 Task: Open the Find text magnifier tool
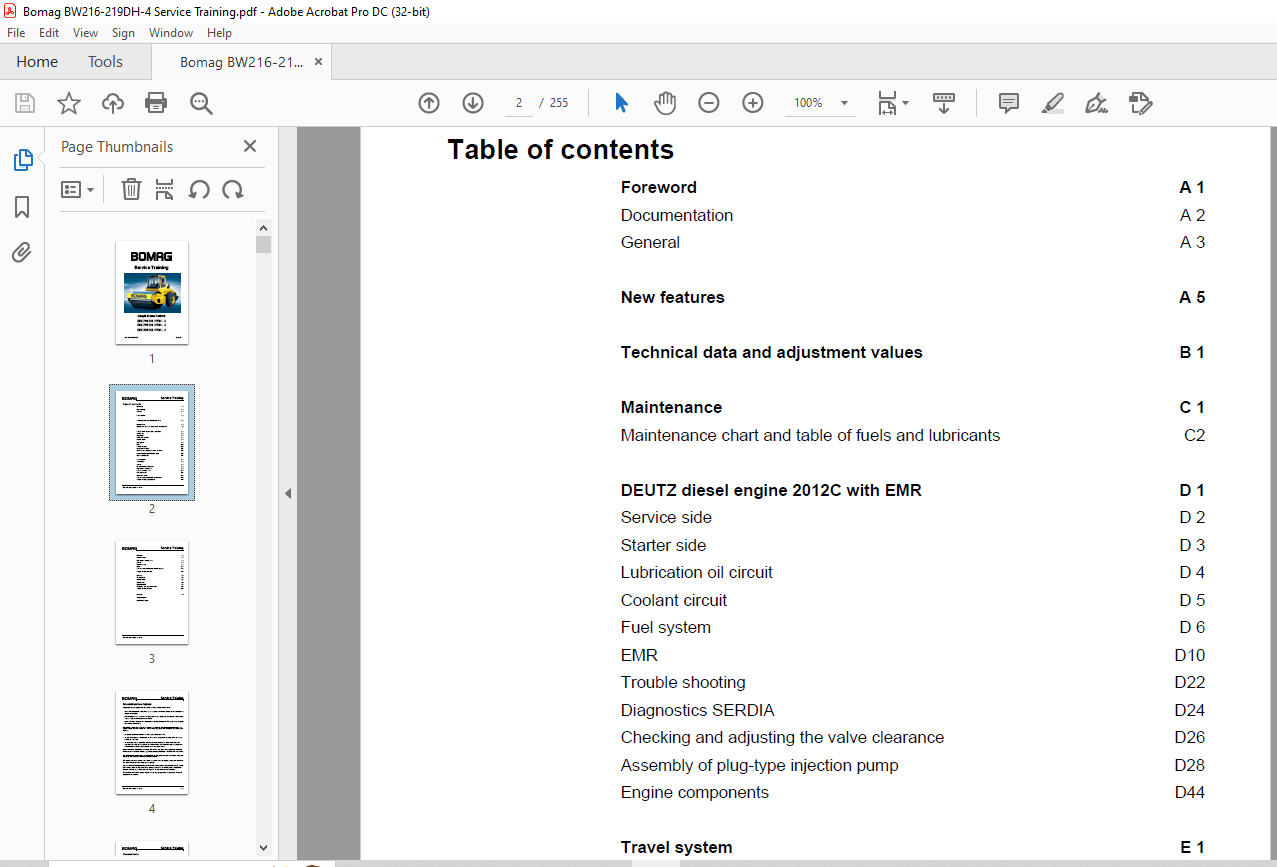point(201,103)
